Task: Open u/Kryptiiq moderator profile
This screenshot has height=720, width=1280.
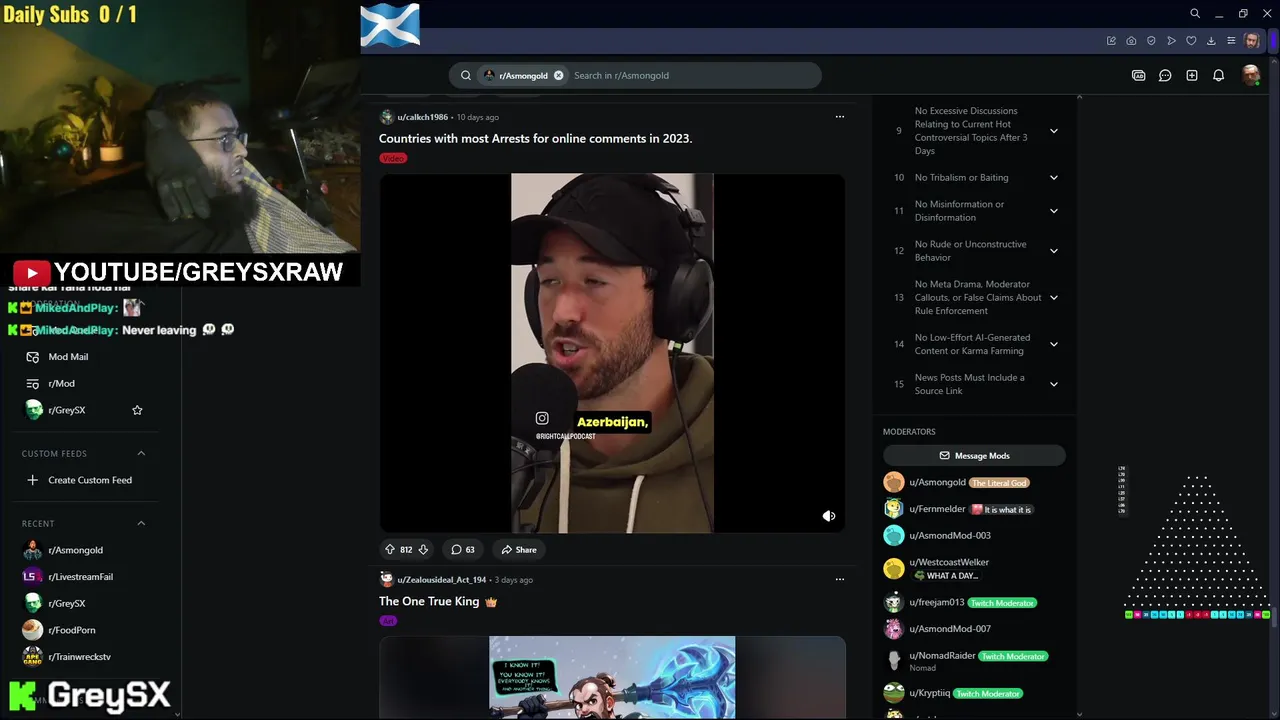Action: 930,693
